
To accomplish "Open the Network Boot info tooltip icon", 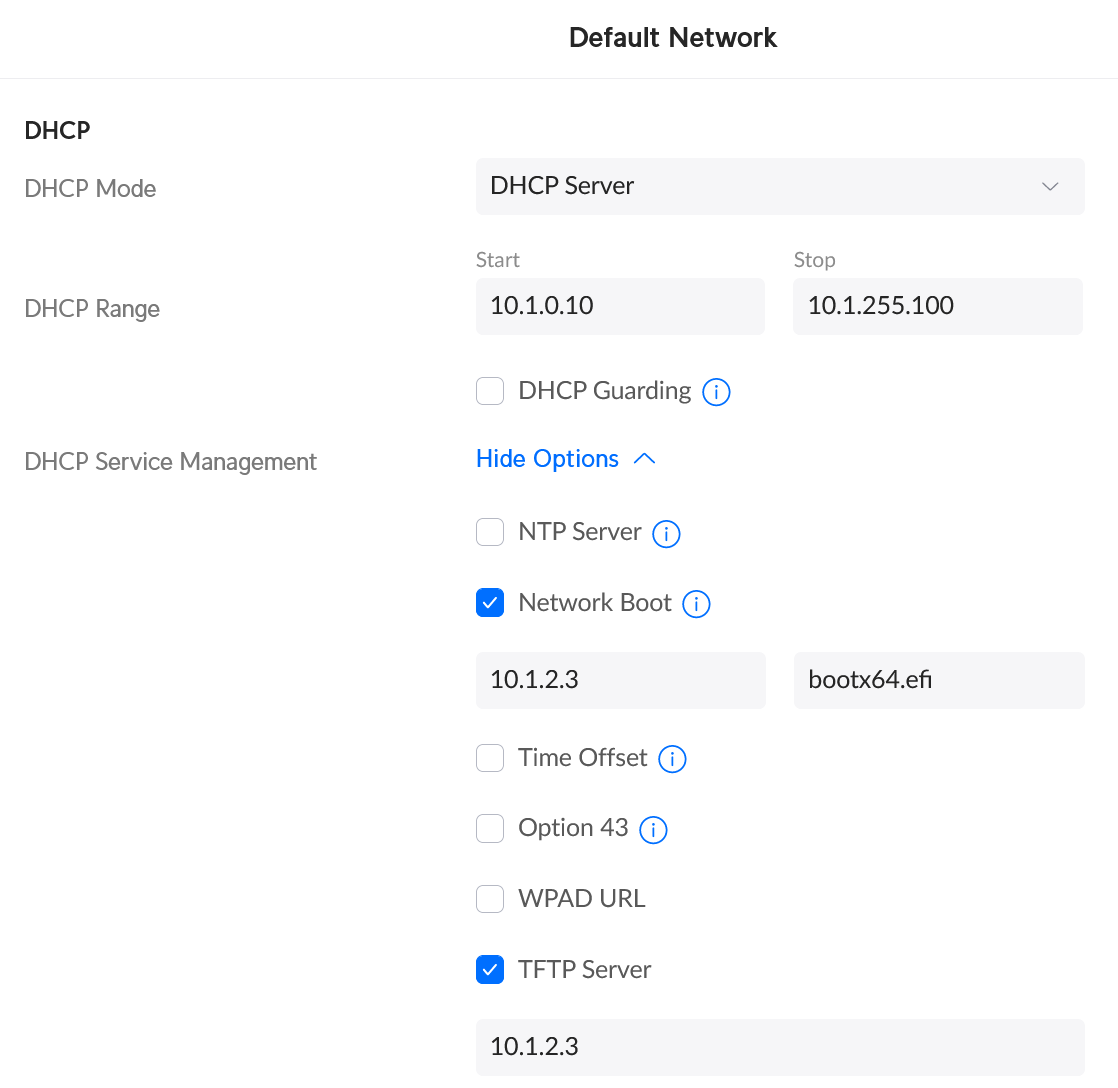I will [x=696, y=604].
